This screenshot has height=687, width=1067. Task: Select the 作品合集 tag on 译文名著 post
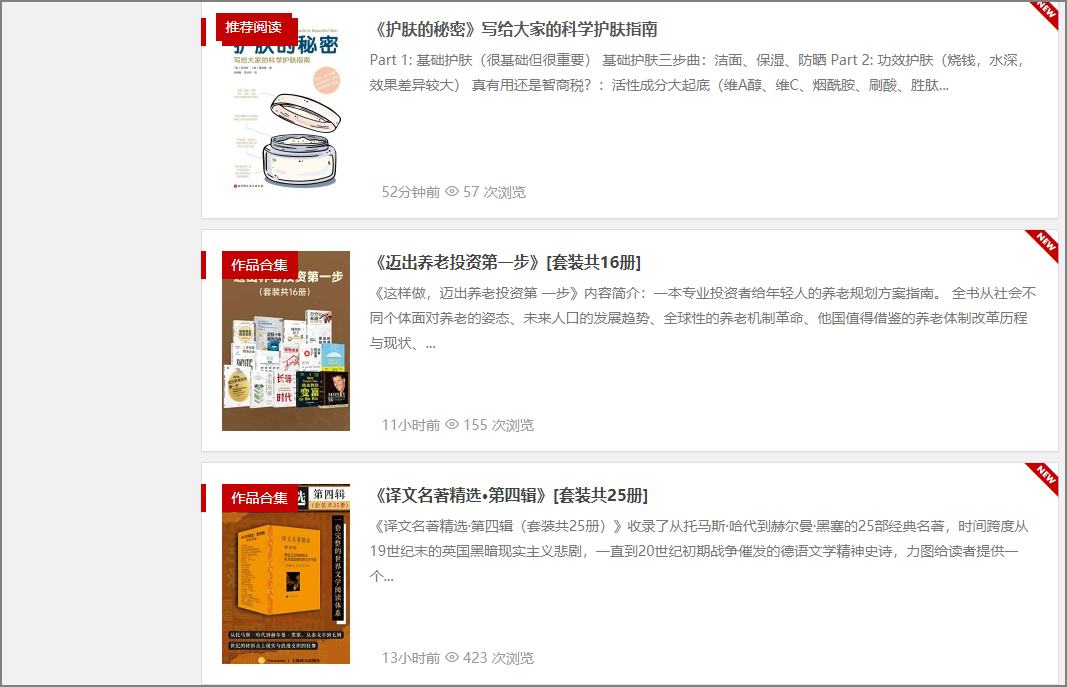point(259,498)
